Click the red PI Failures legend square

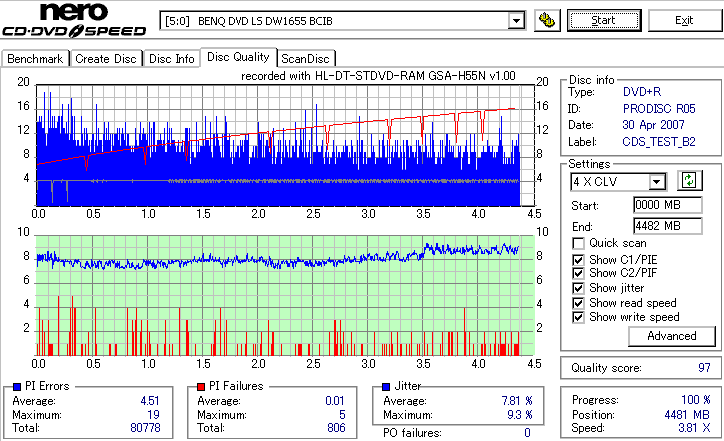(x=201, y=387)
